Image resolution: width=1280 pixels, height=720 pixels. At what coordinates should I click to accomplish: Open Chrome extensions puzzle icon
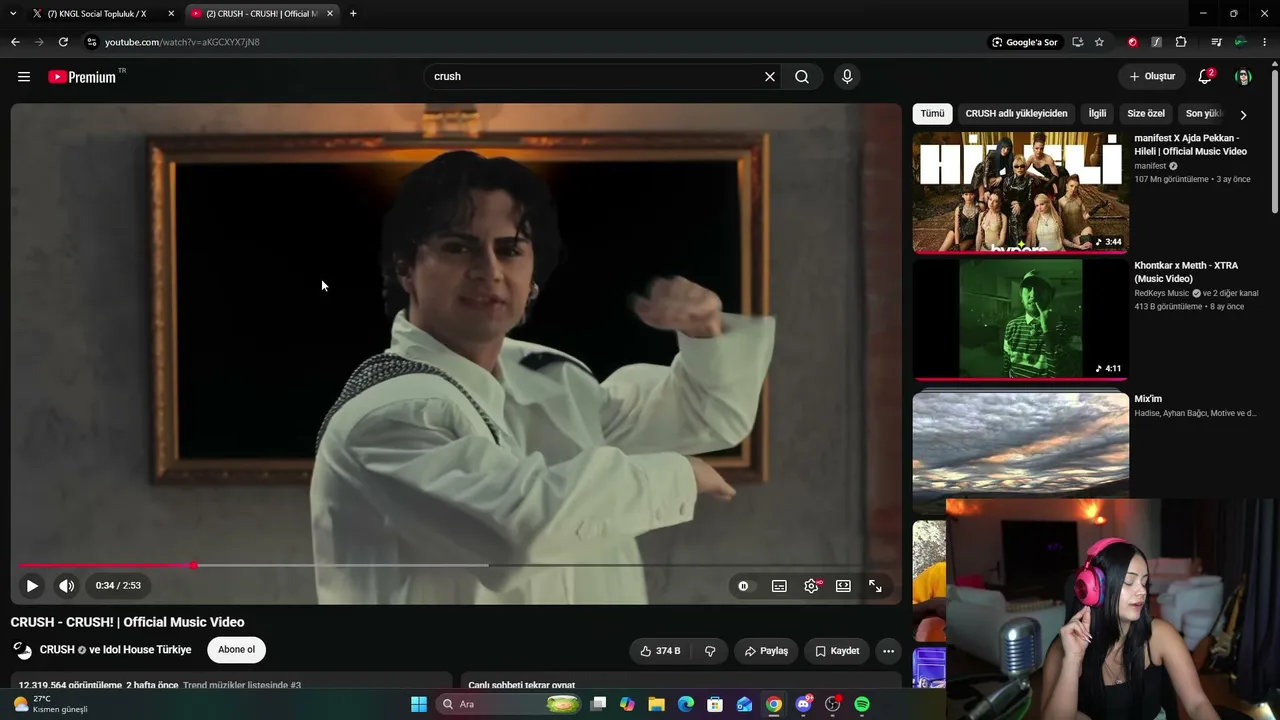(x=1181, y=42)
